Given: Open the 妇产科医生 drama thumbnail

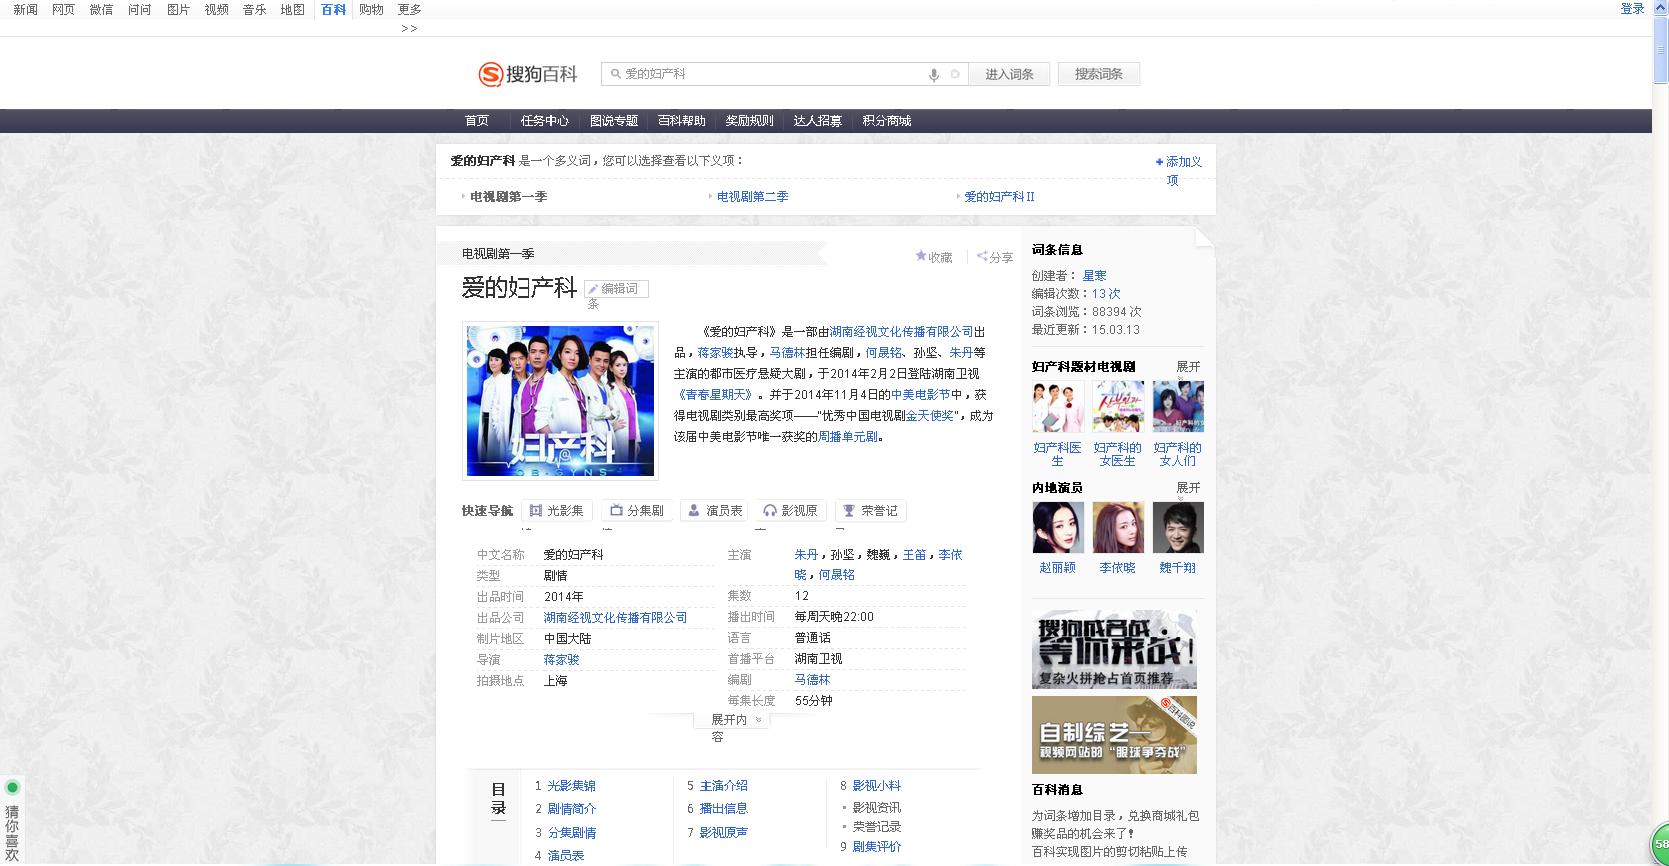Looking at the screenshot, I should 1058,407.
